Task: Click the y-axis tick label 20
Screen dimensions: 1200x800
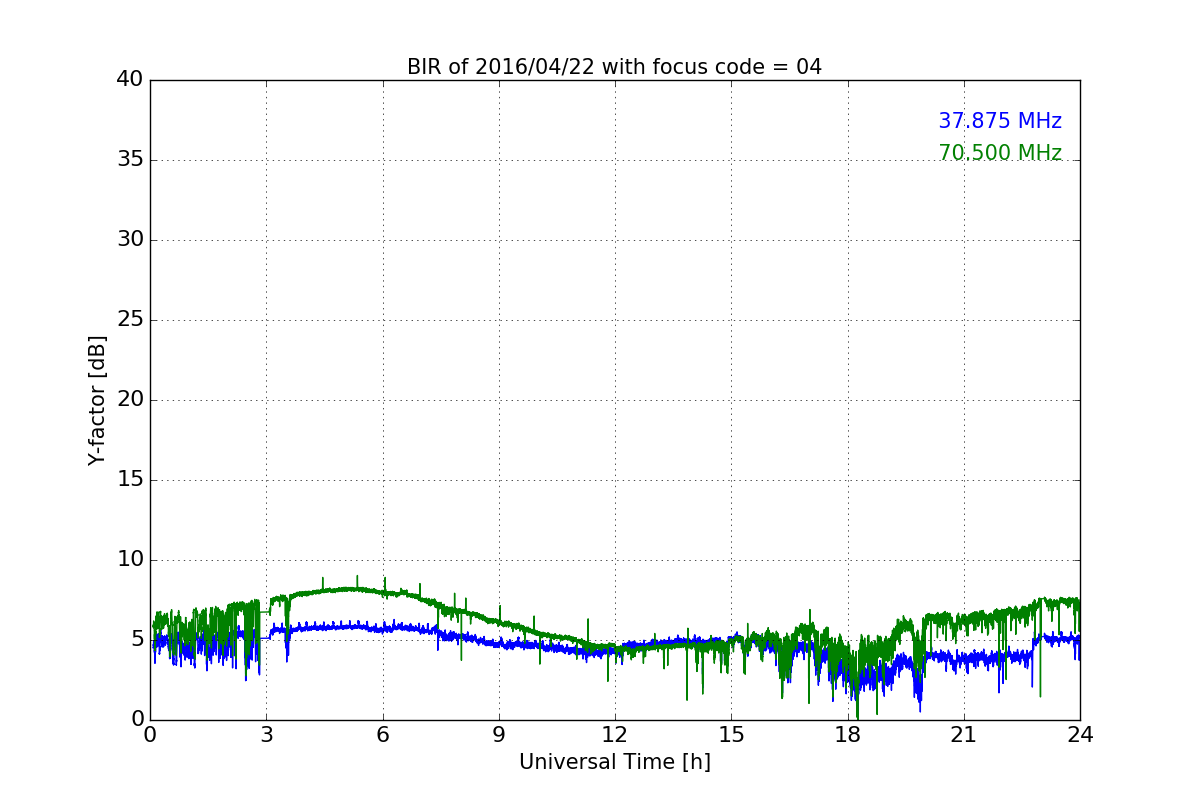Action: [130, 400]
